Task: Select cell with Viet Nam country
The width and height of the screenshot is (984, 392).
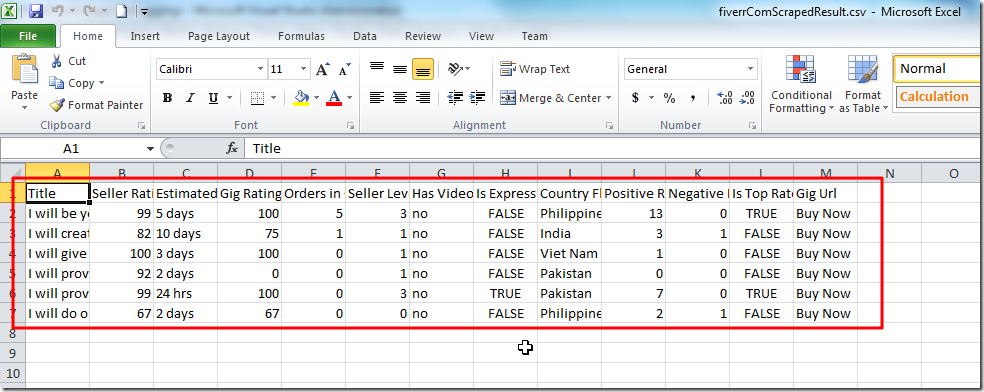Action: [x=569, y=253]
